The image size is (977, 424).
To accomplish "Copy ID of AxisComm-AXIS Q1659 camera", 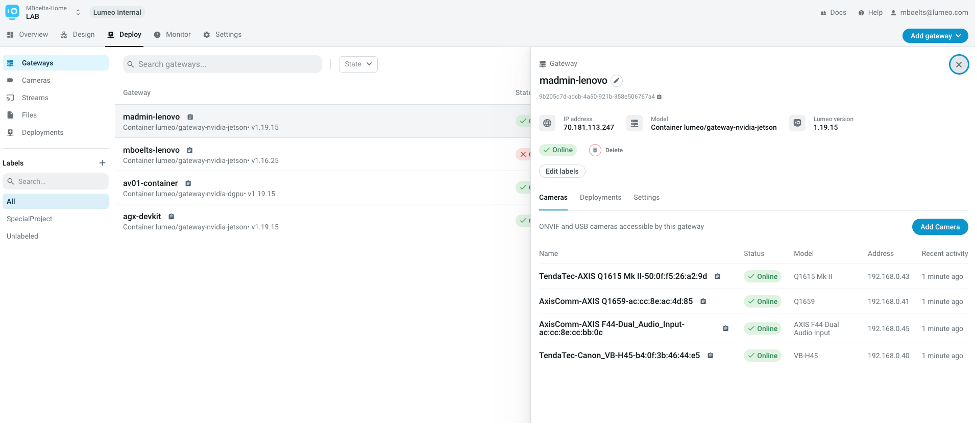I will tap(703, 301).
